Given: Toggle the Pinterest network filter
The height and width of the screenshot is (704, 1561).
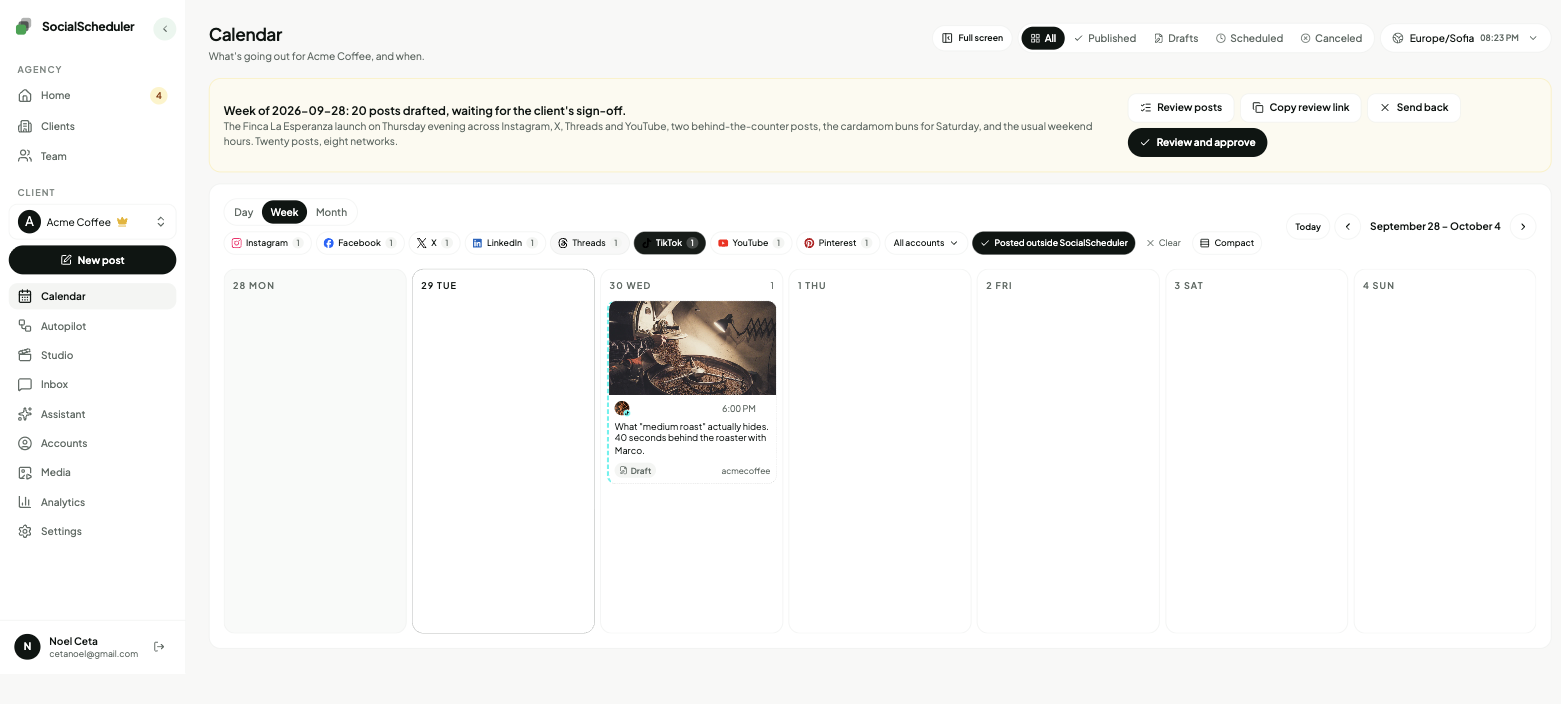Looking at the screenshot, I should tap(838, 243).
